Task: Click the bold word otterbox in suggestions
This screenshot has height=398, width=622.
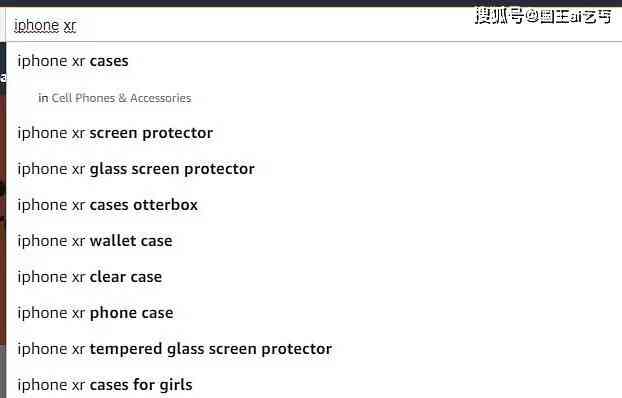Action: tap(165, 205)
